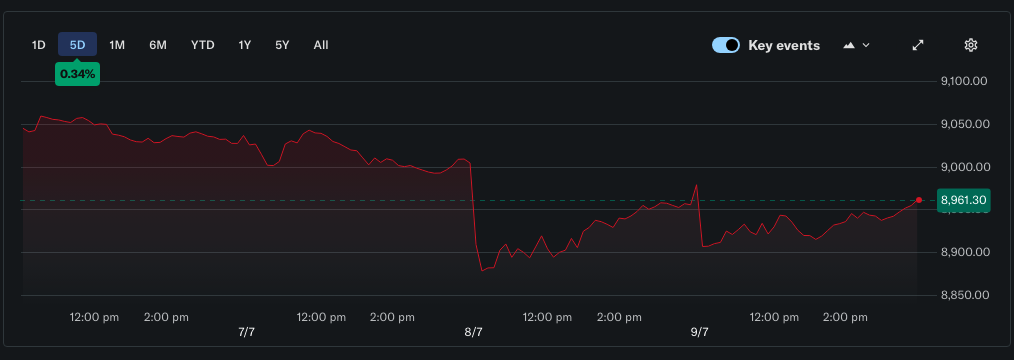This screenshot has height=360, width=1014.
Task: Click the 9,050.00 axis label
Action: click(x=964, y=124)
